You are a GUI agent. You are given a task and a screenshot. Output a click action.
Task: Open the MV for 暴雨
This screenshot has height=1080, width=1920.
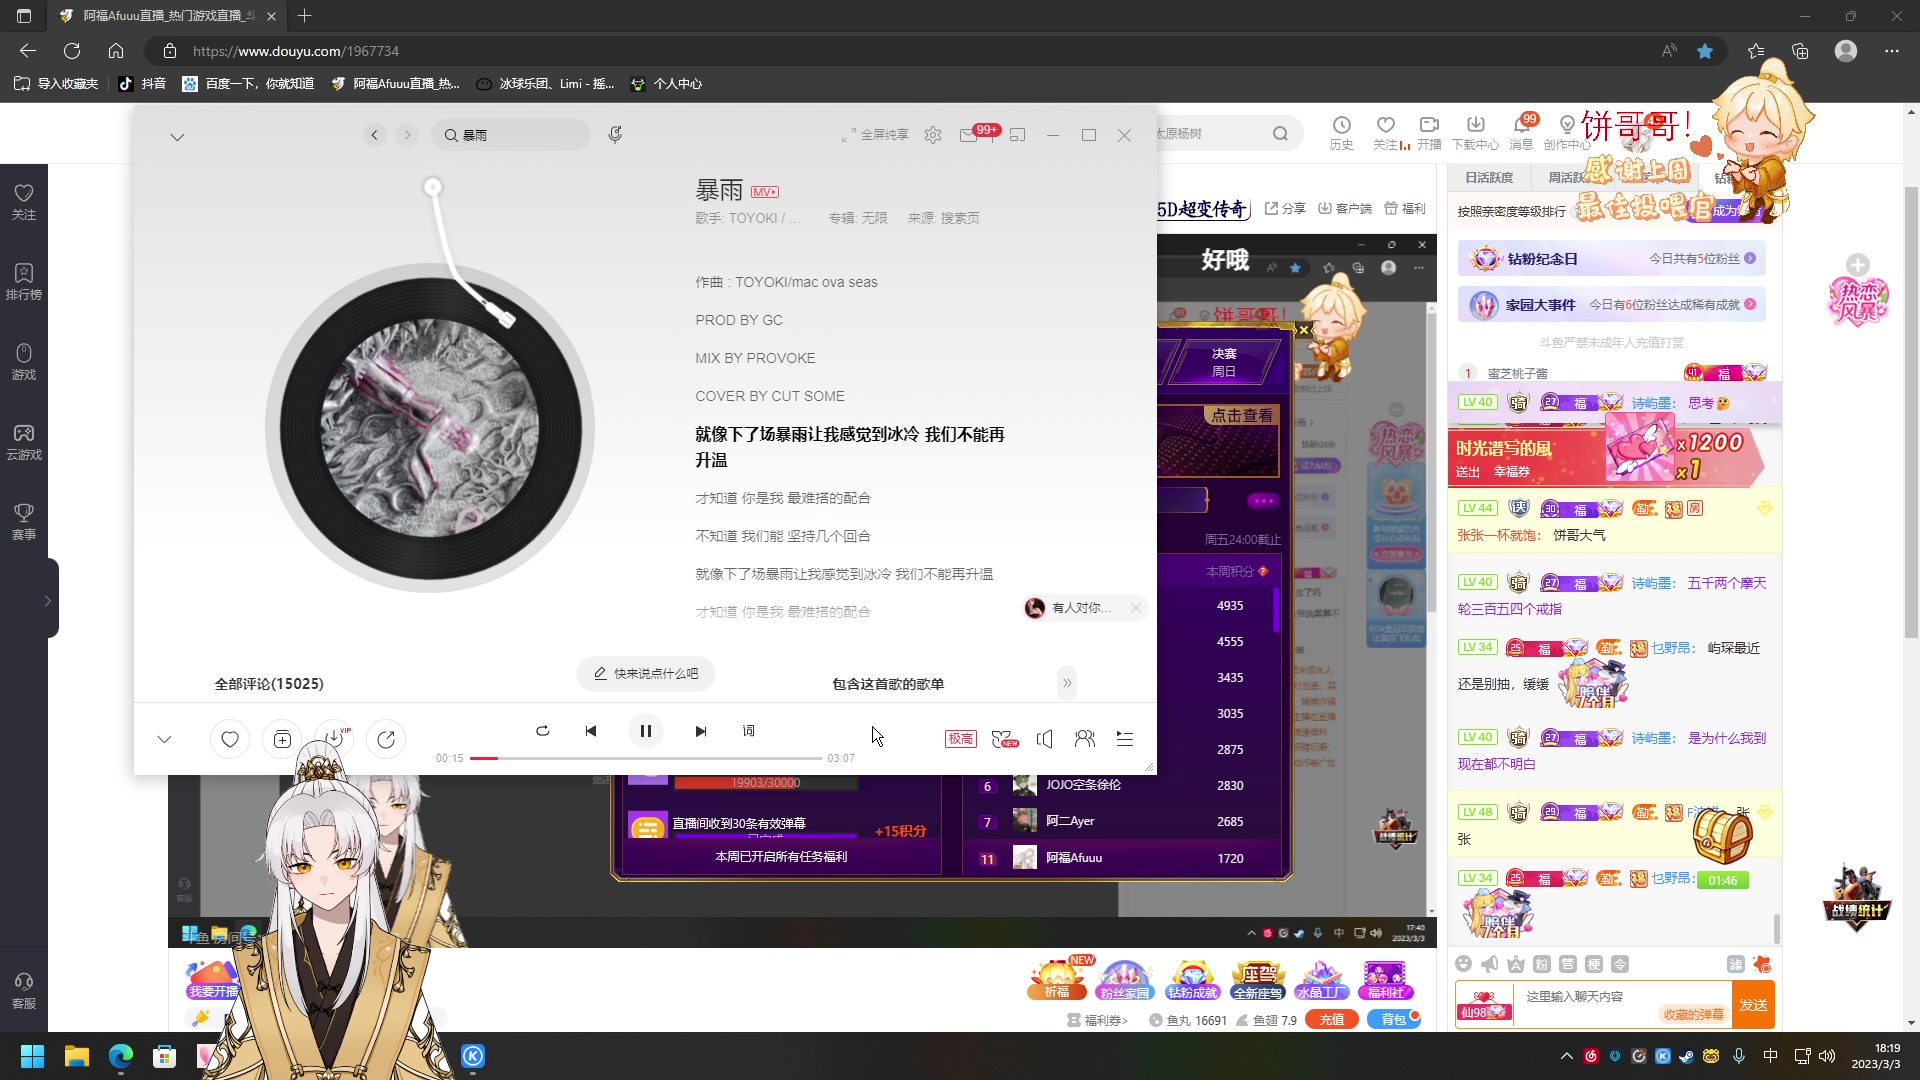(x=765, y=192)
